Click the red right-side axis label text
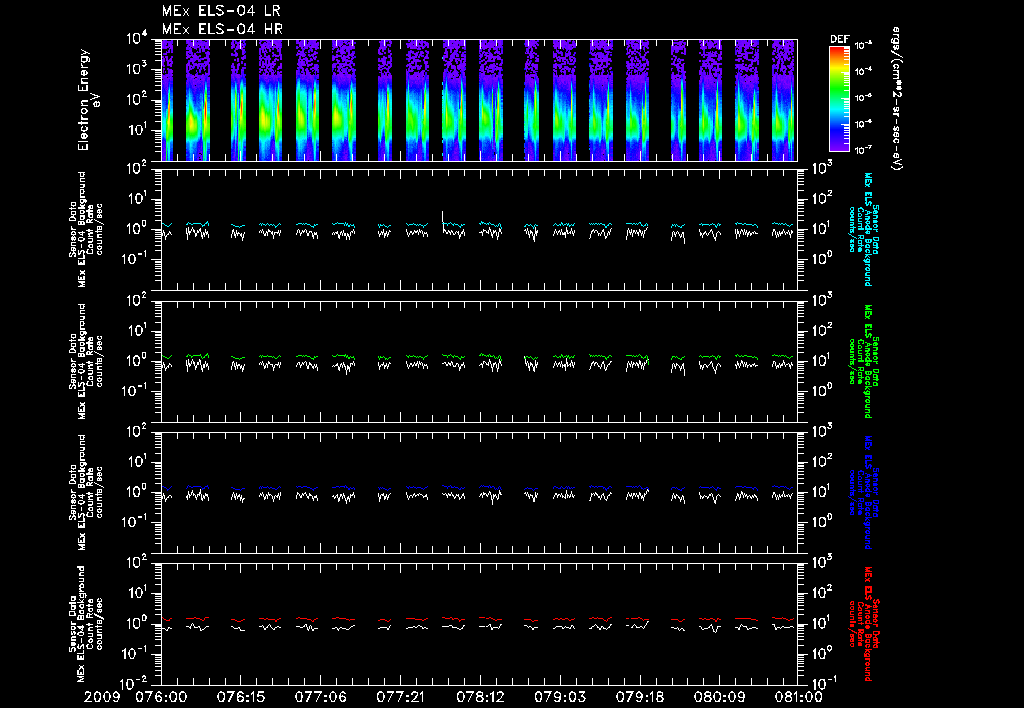 pos(863,624)
